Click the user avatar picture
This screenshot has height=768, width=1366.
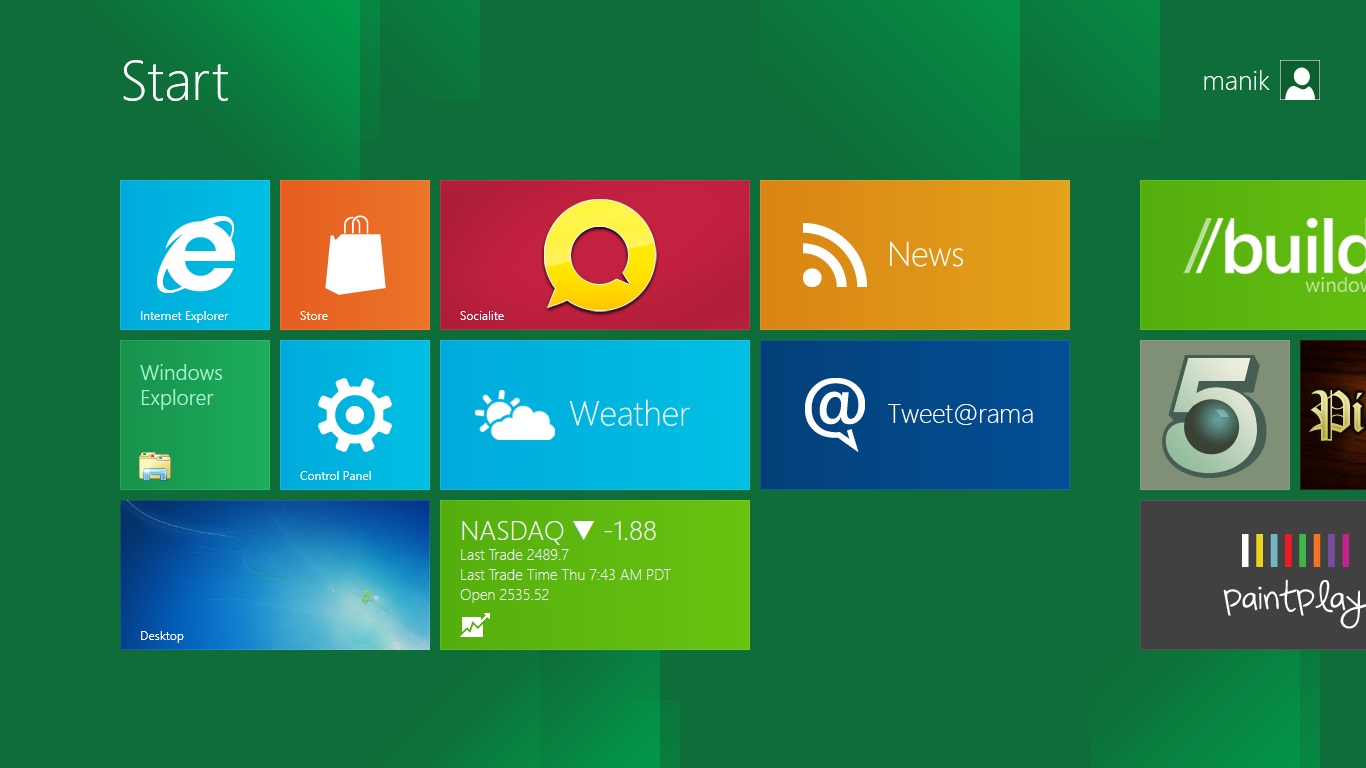1299,79
